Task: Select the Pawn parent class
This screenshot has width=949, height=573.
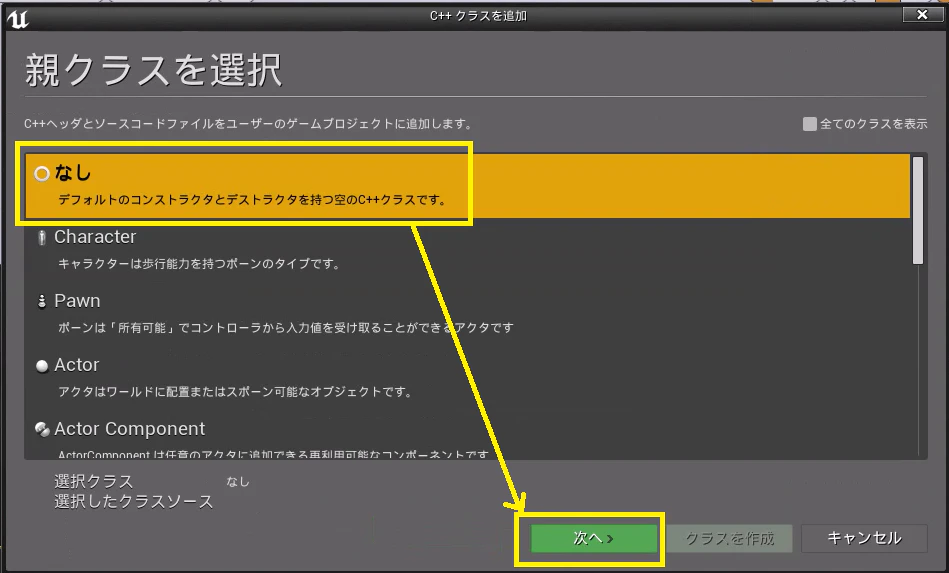Action: (x=467, y=314)
